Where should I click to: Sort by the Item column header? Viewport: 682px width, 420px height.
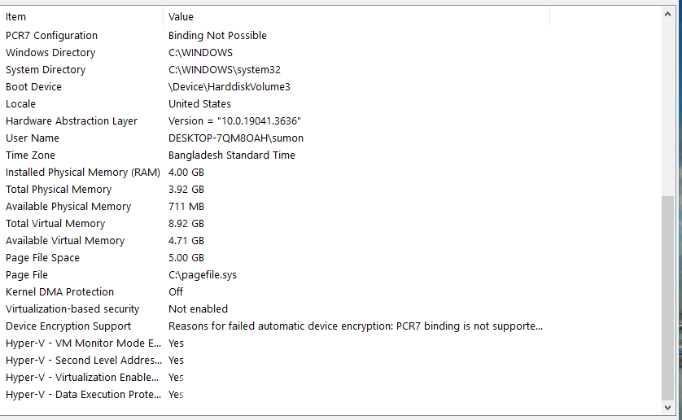point(83,17)
